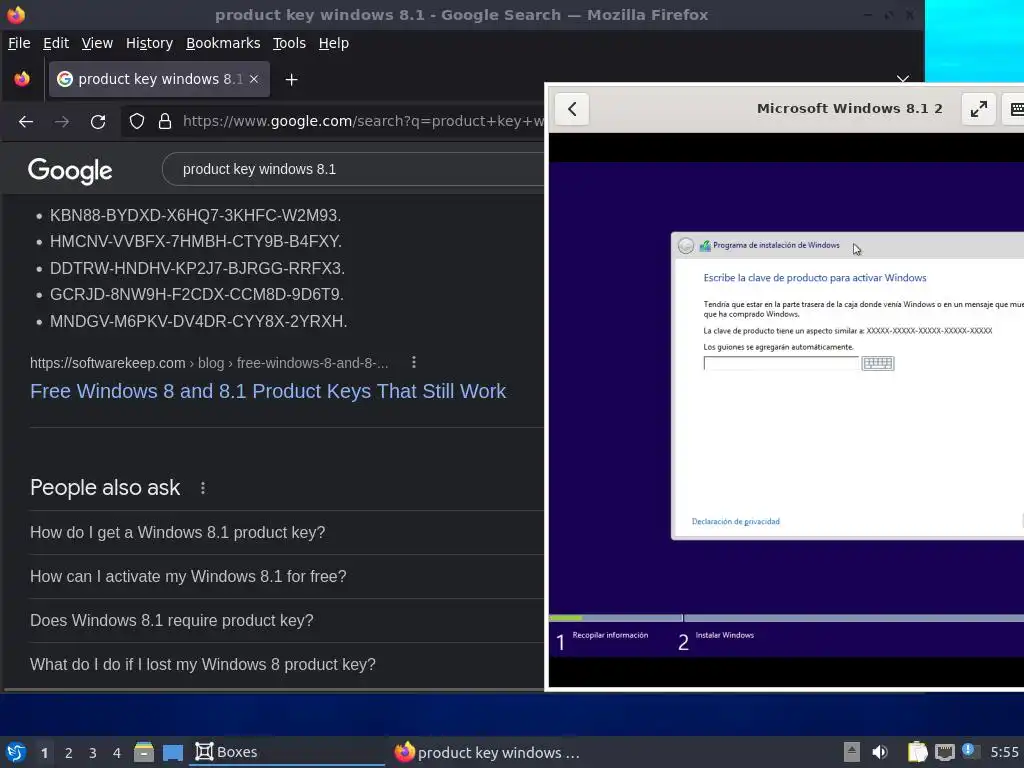Switch to Boxes in the taskbar
The height and width of the screenshot is (768, 1024).
click(x=287, y=752)
